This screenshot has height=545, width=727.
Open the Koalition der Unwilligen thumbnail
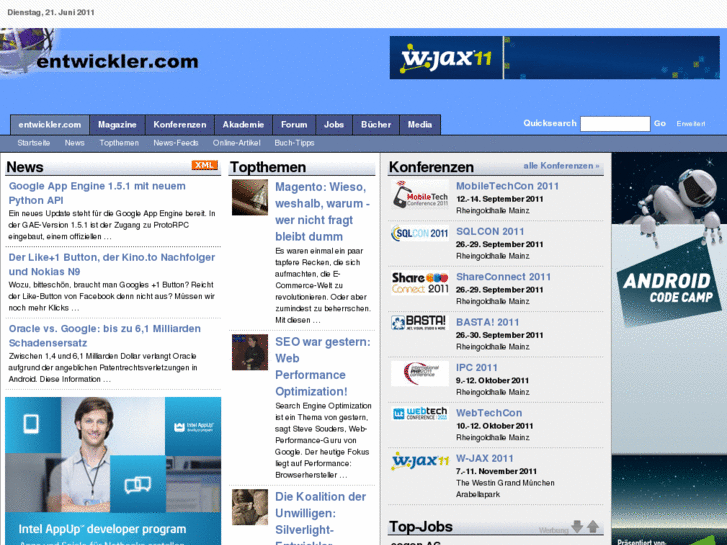(250, 507)
